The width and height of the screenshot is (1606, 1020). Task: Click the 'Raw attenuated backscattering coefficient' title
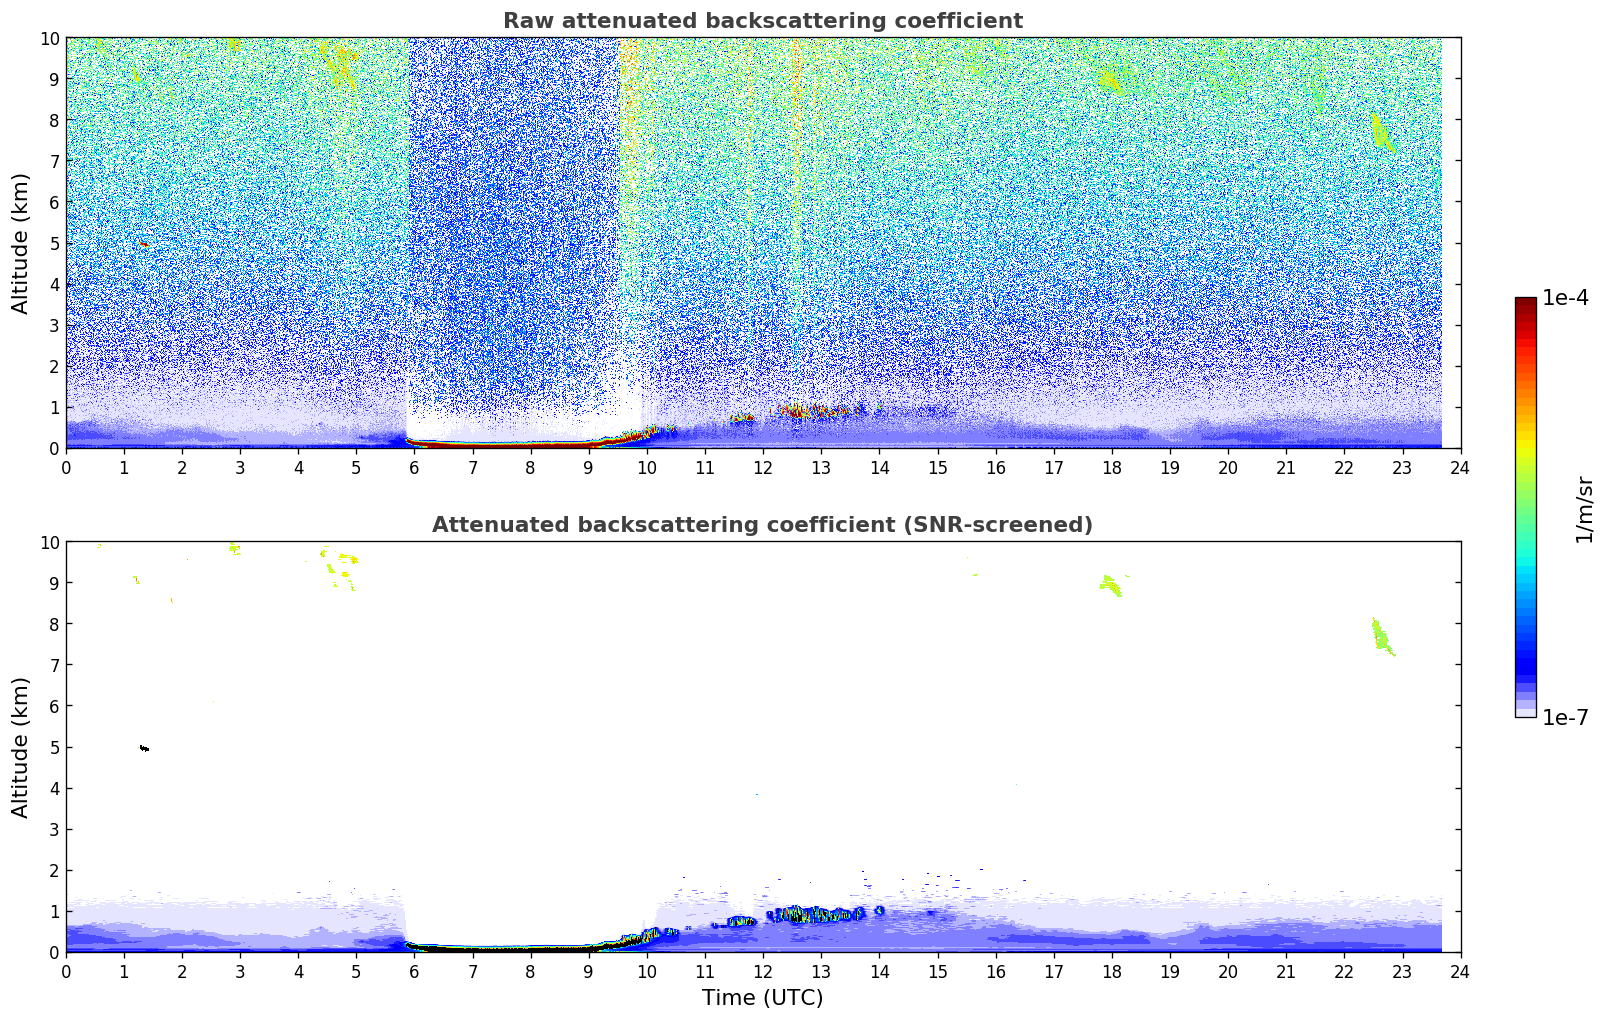(x=762, y=21)
